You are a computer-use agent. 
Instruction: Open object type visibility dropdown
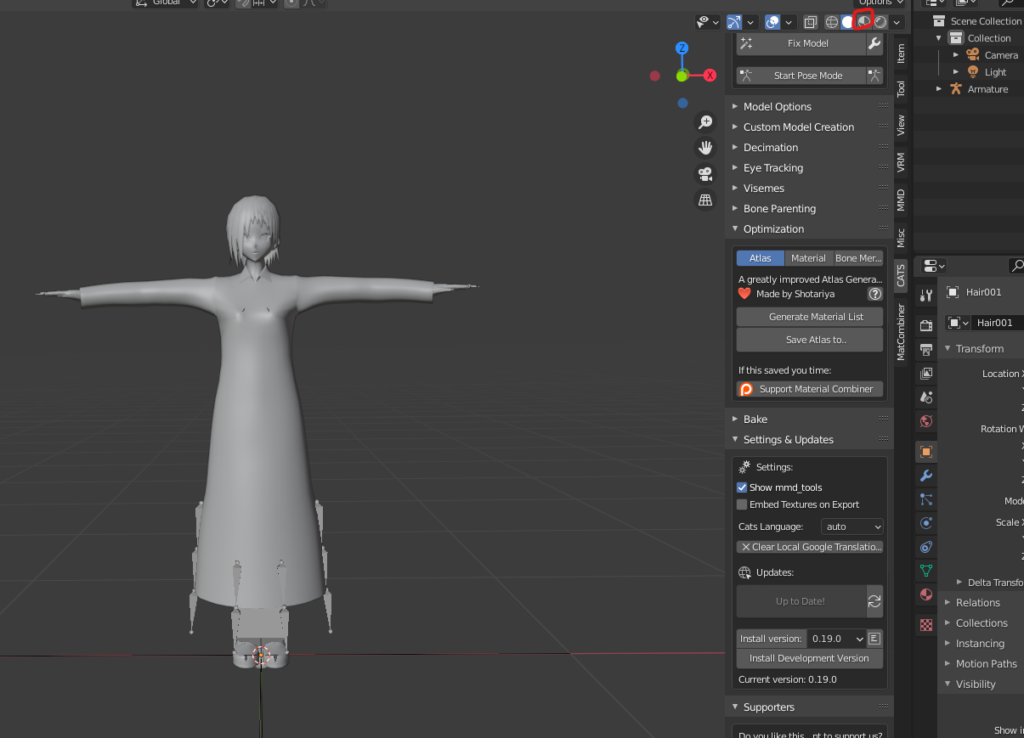708,22
